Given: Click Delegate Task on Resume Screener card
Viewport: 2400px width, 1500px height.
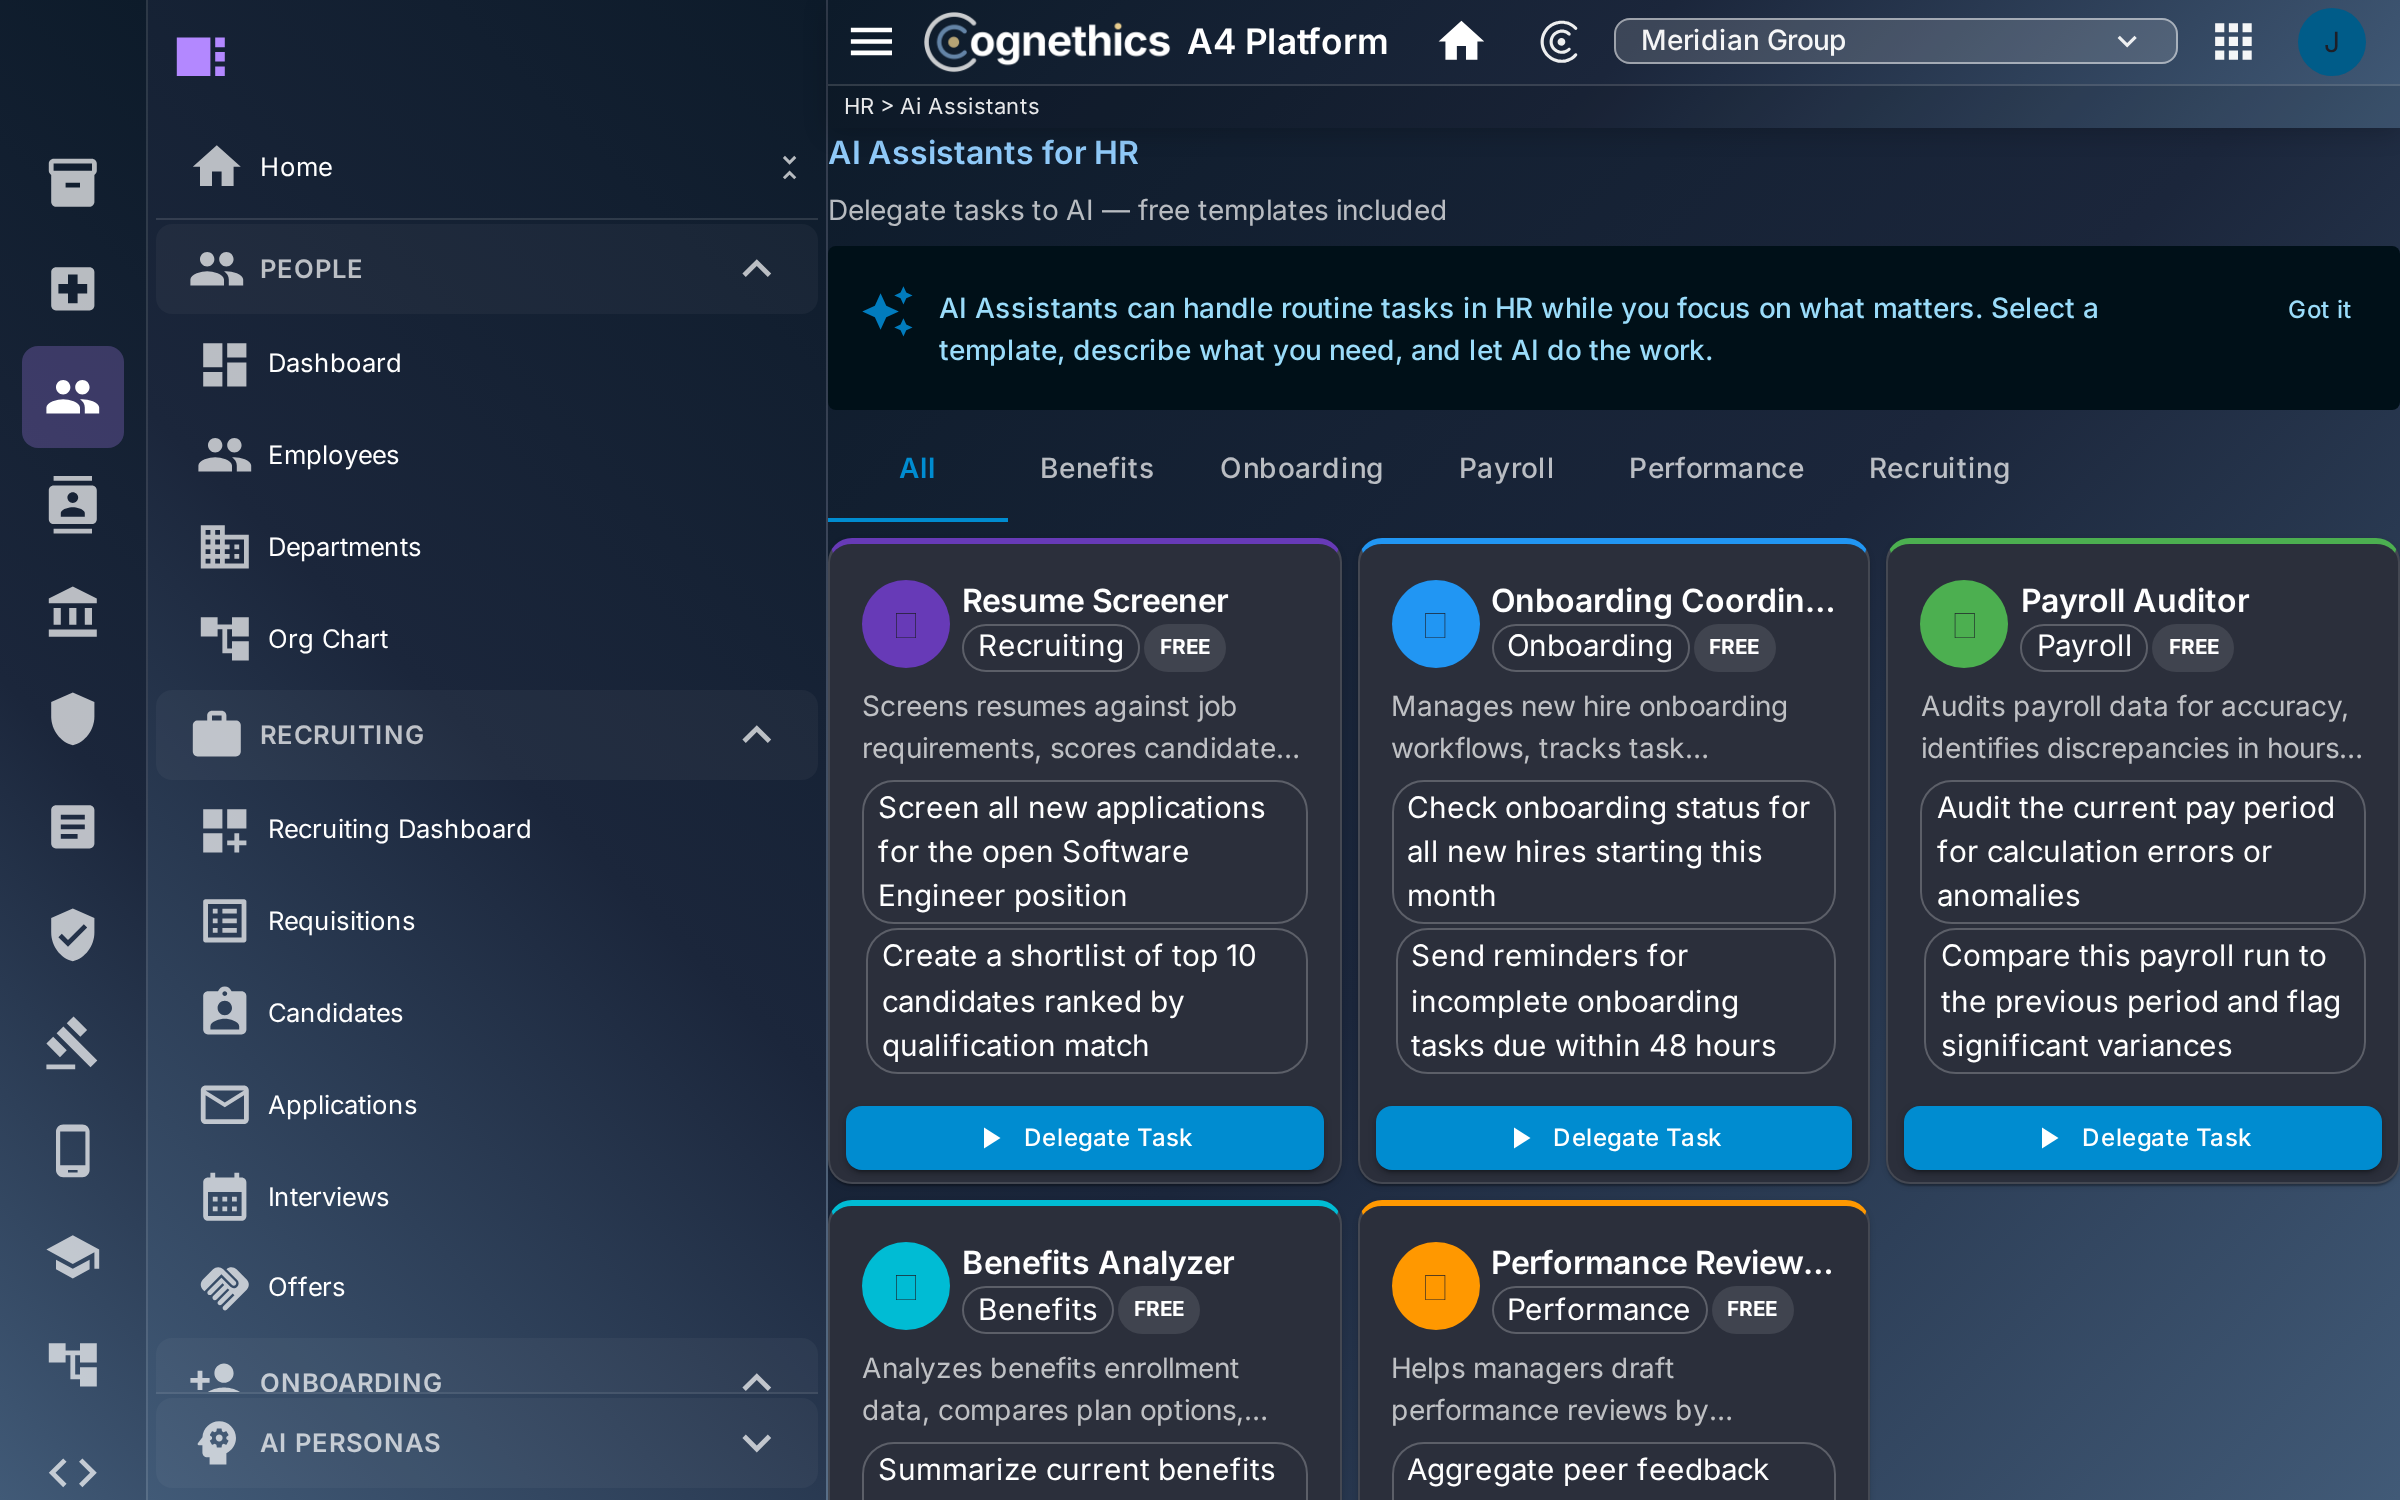Looking at the screenshot, I should (x=1085, y=1138).
